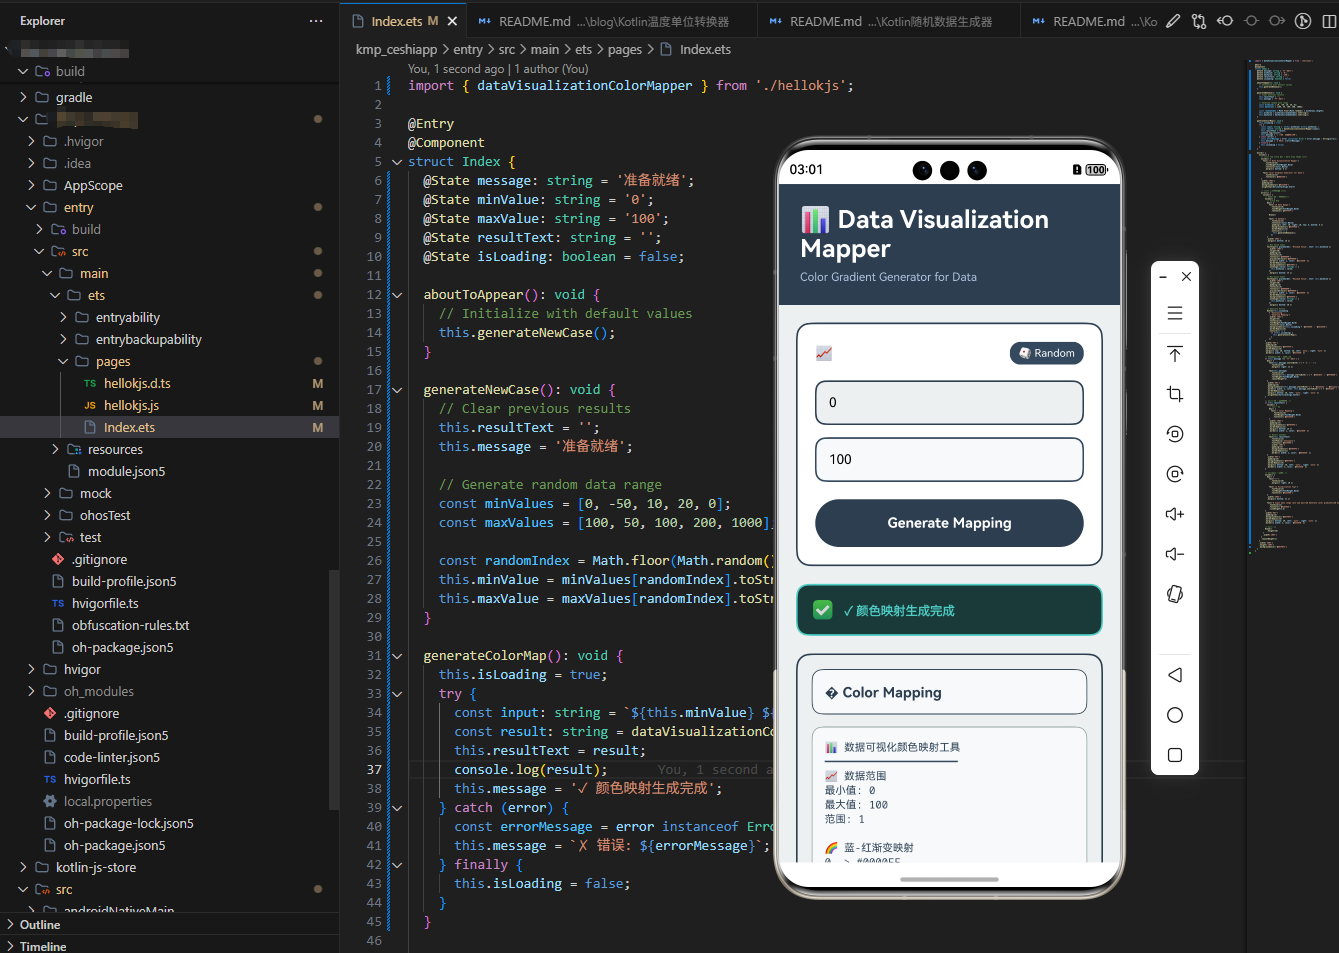Open local.properties file
Viewport: 1339px width, 953px height.
coord(108,801)
